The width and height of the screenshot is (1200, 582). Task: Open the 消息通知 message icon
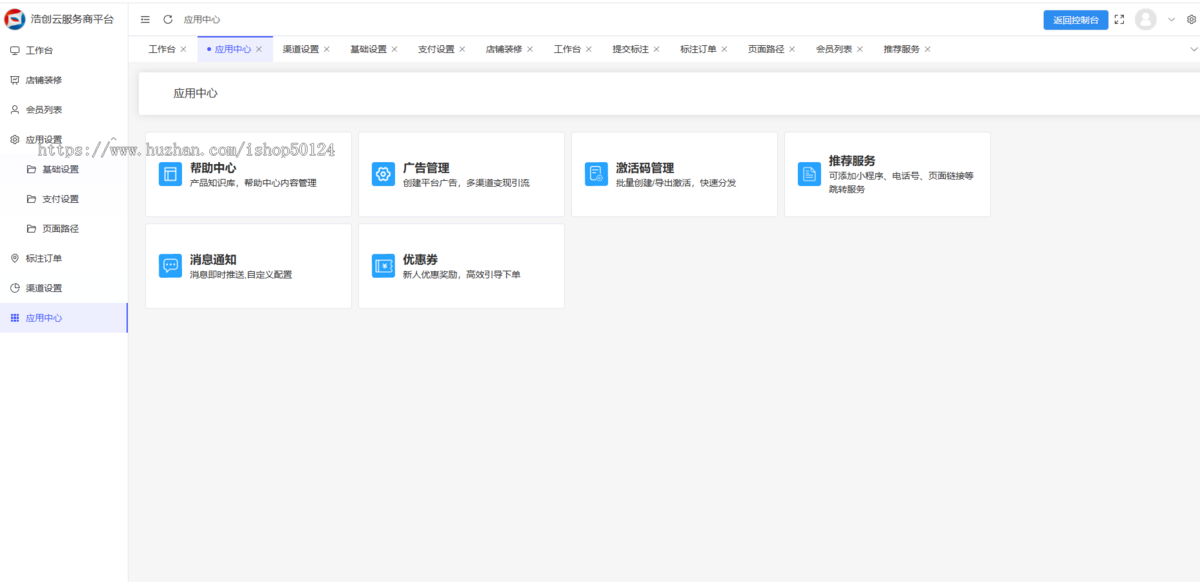pyautogui.click(x=170, y=265)
